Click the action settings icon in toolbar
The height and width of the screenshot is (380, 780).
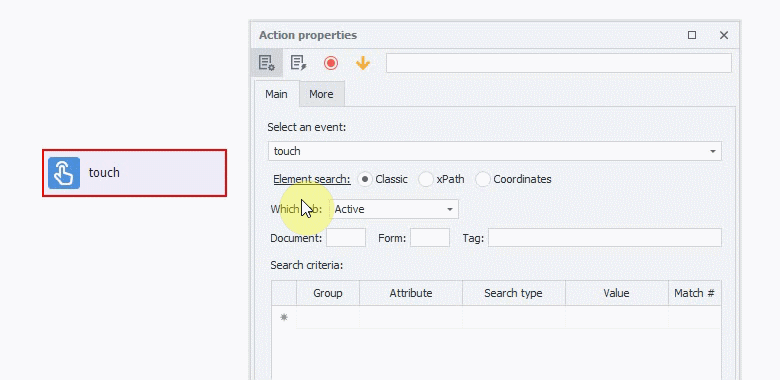(267, 63)
